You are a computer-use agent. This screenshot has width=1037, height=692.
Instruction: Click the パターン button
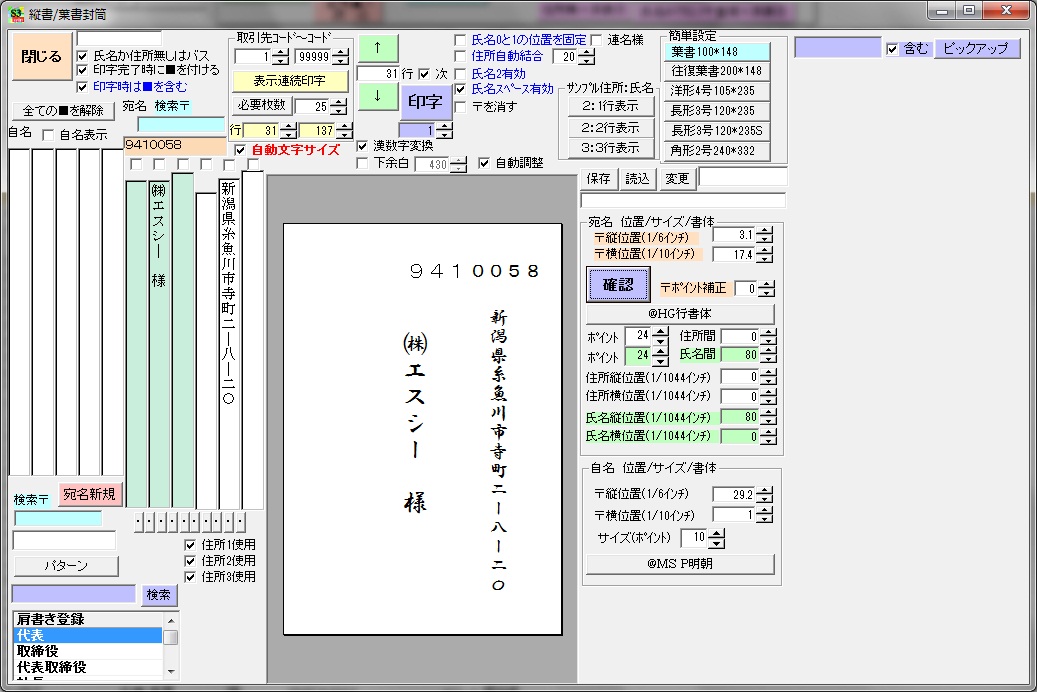click(66, 566)
